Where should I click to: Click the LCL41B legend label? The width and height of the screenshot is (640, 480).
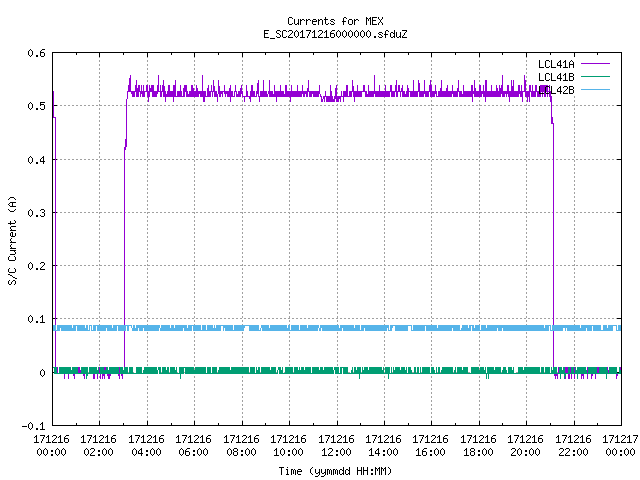pyautogui.click(x=556, y=77)
